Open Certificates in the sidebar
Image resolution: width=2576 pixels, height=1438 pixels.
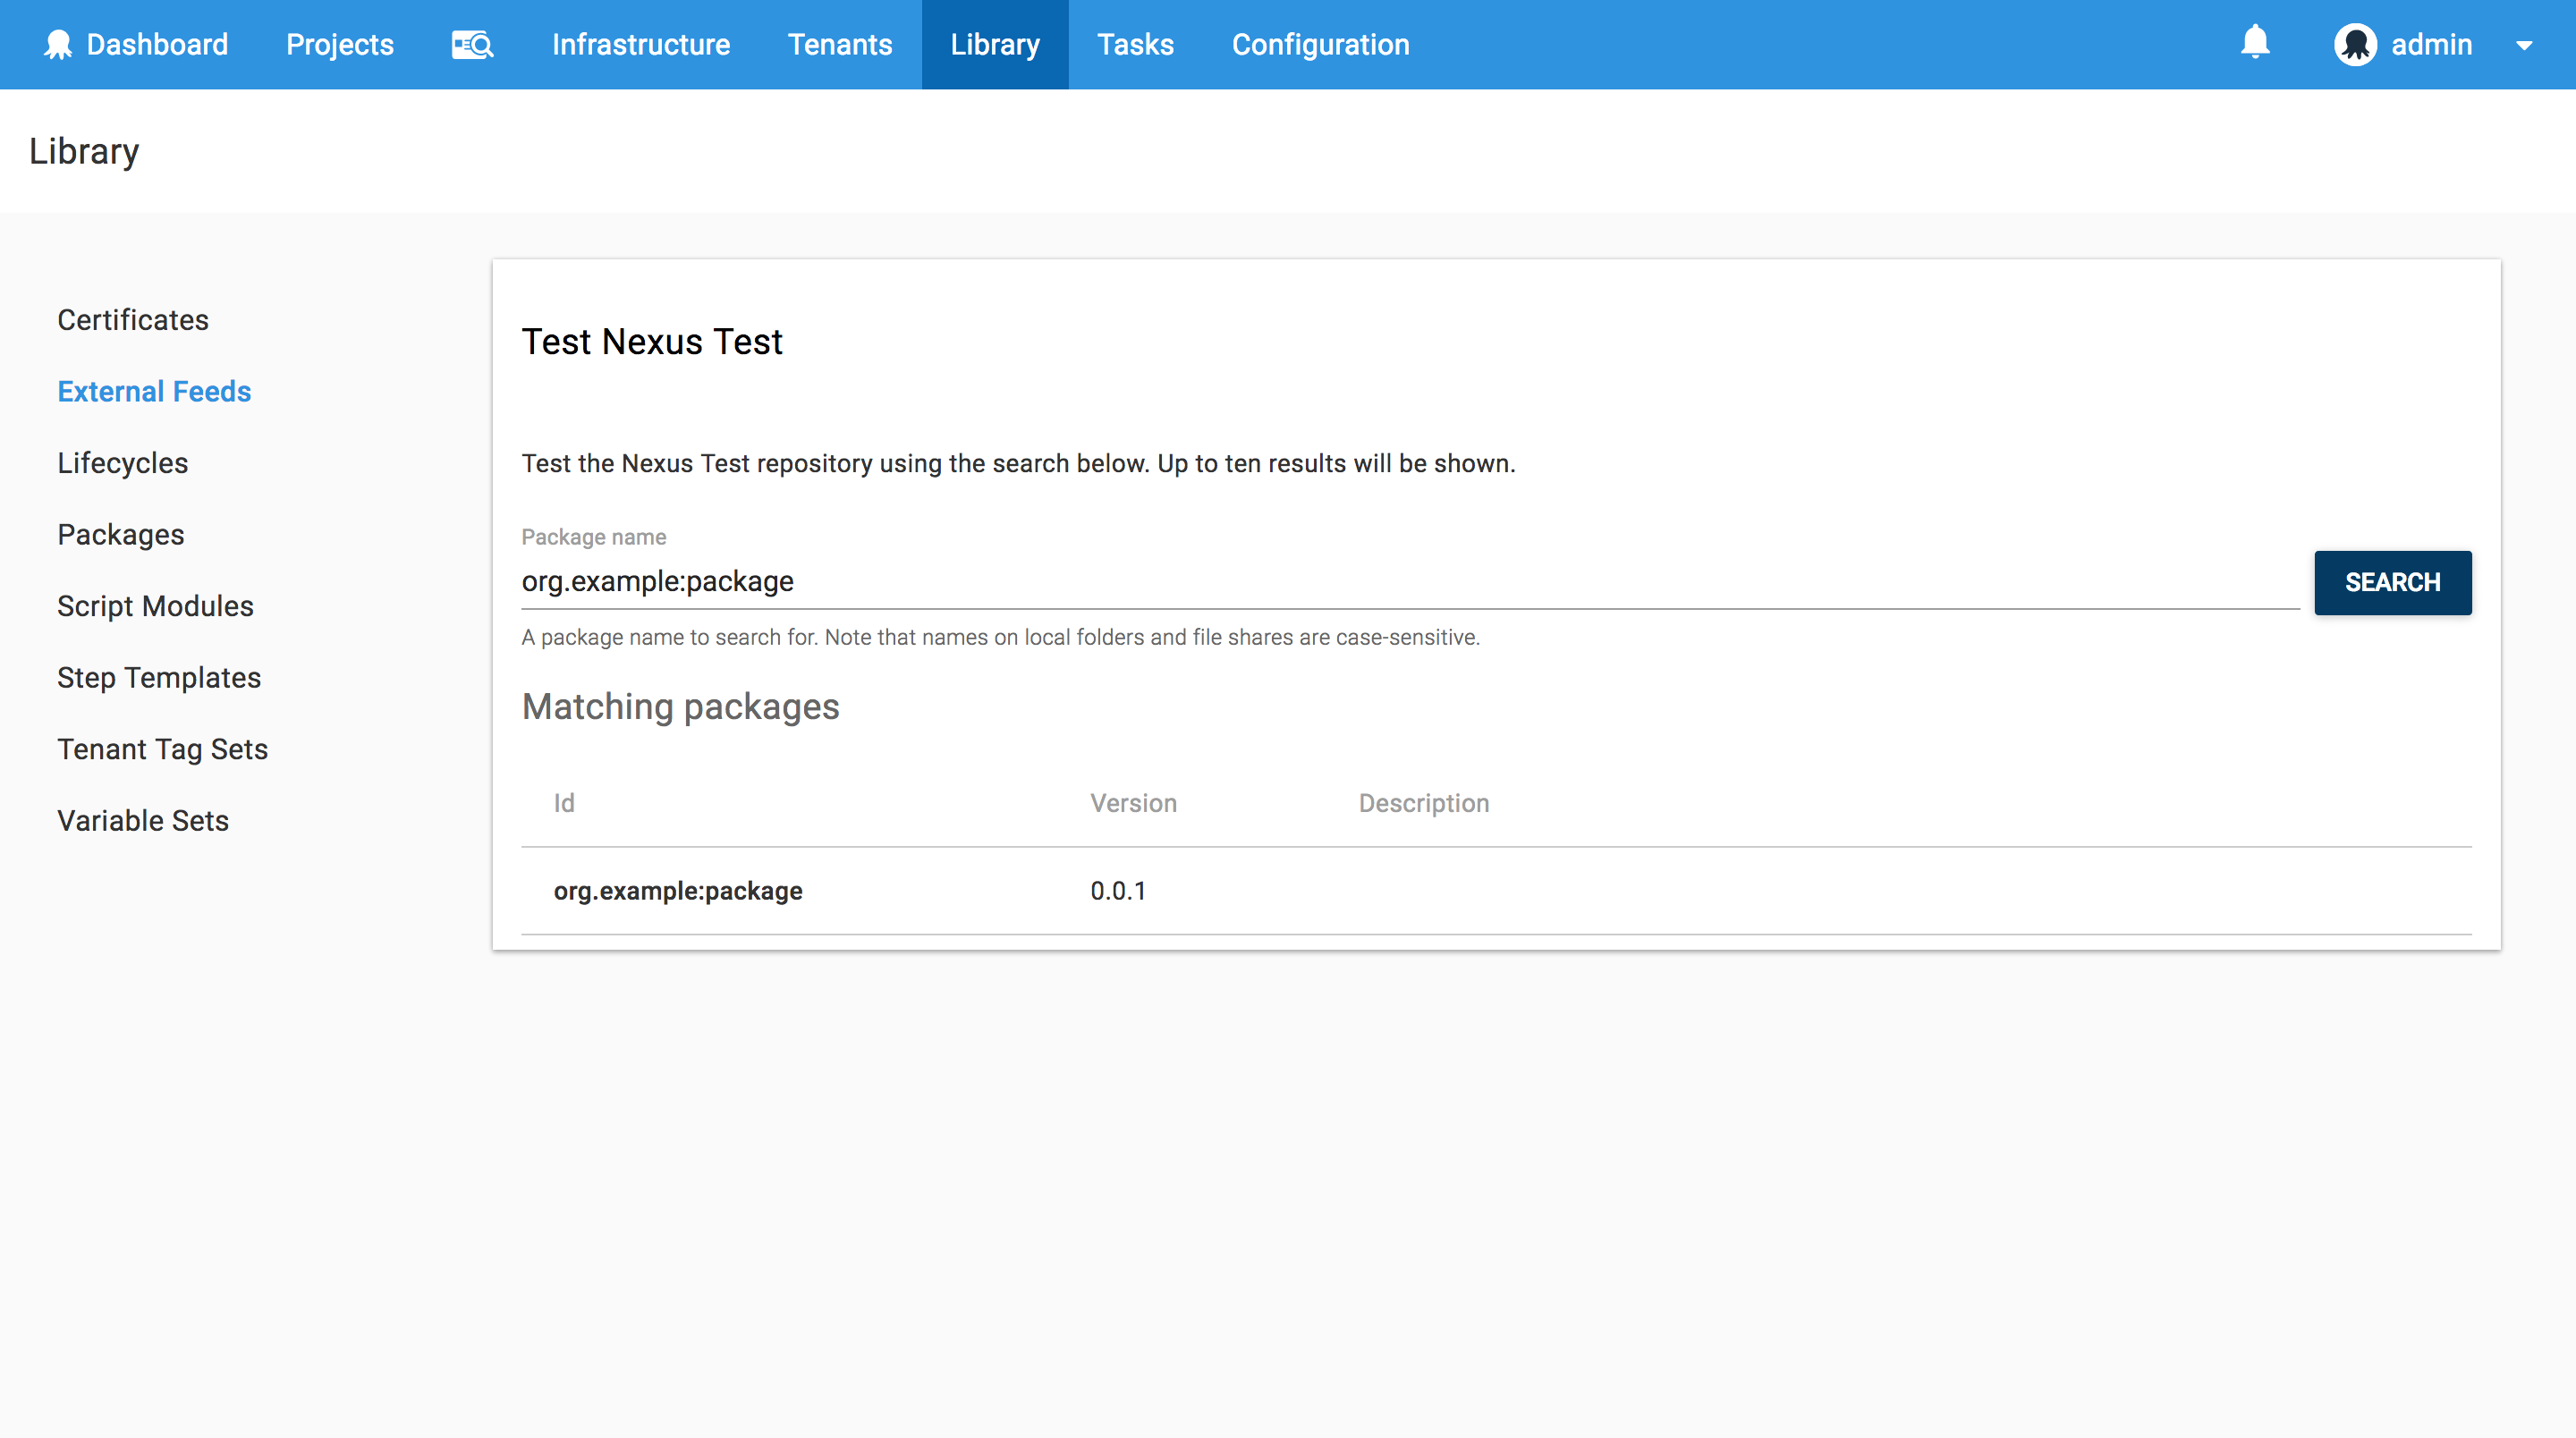[x=133, y=320]
